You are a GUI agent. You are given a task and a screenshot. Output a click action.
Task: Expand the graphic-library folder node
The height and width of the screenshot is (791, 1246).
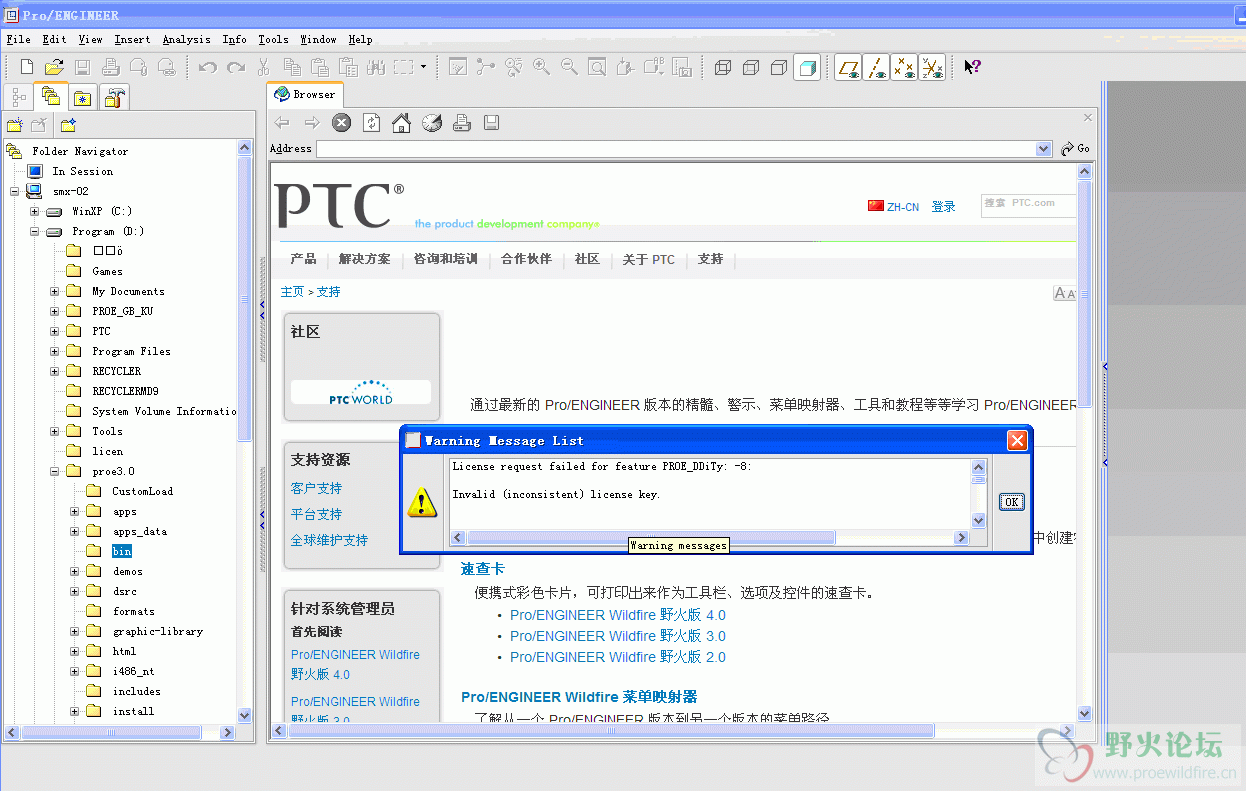[x=75, y=631]
